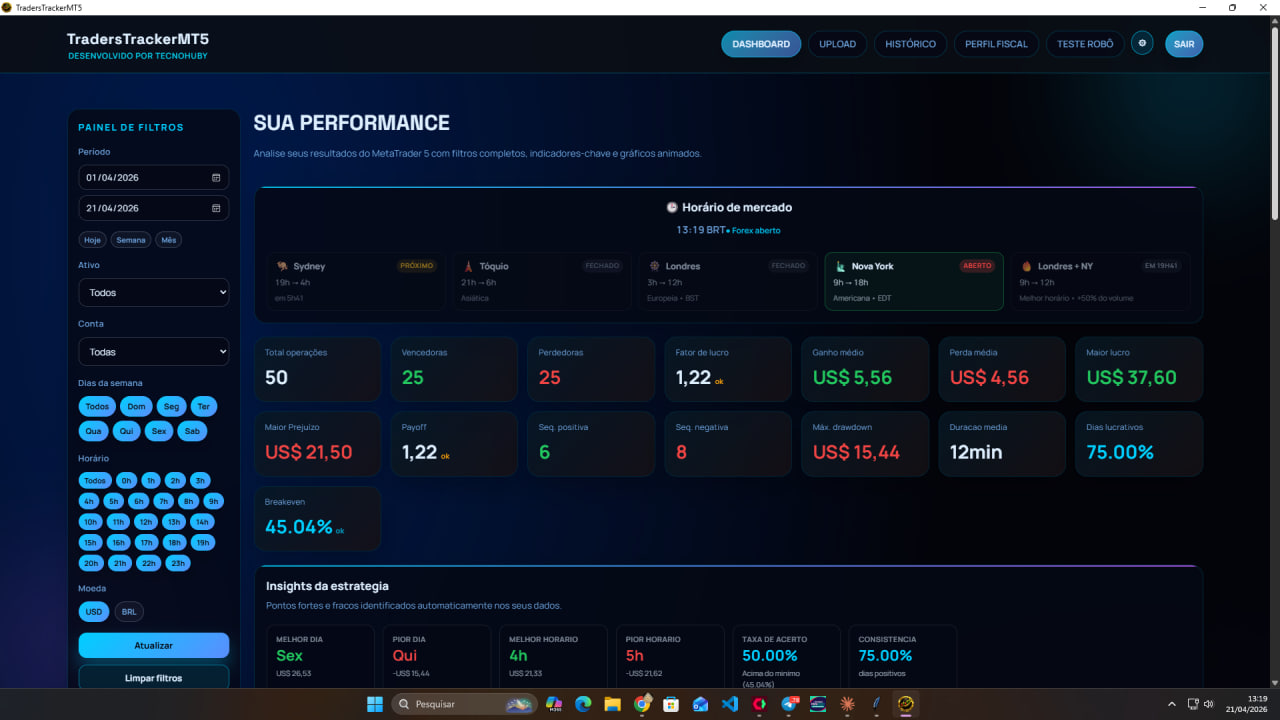Click the Windows Pesquisar search box
This screenshot has width=1280, height=720.
coord(464,704)
